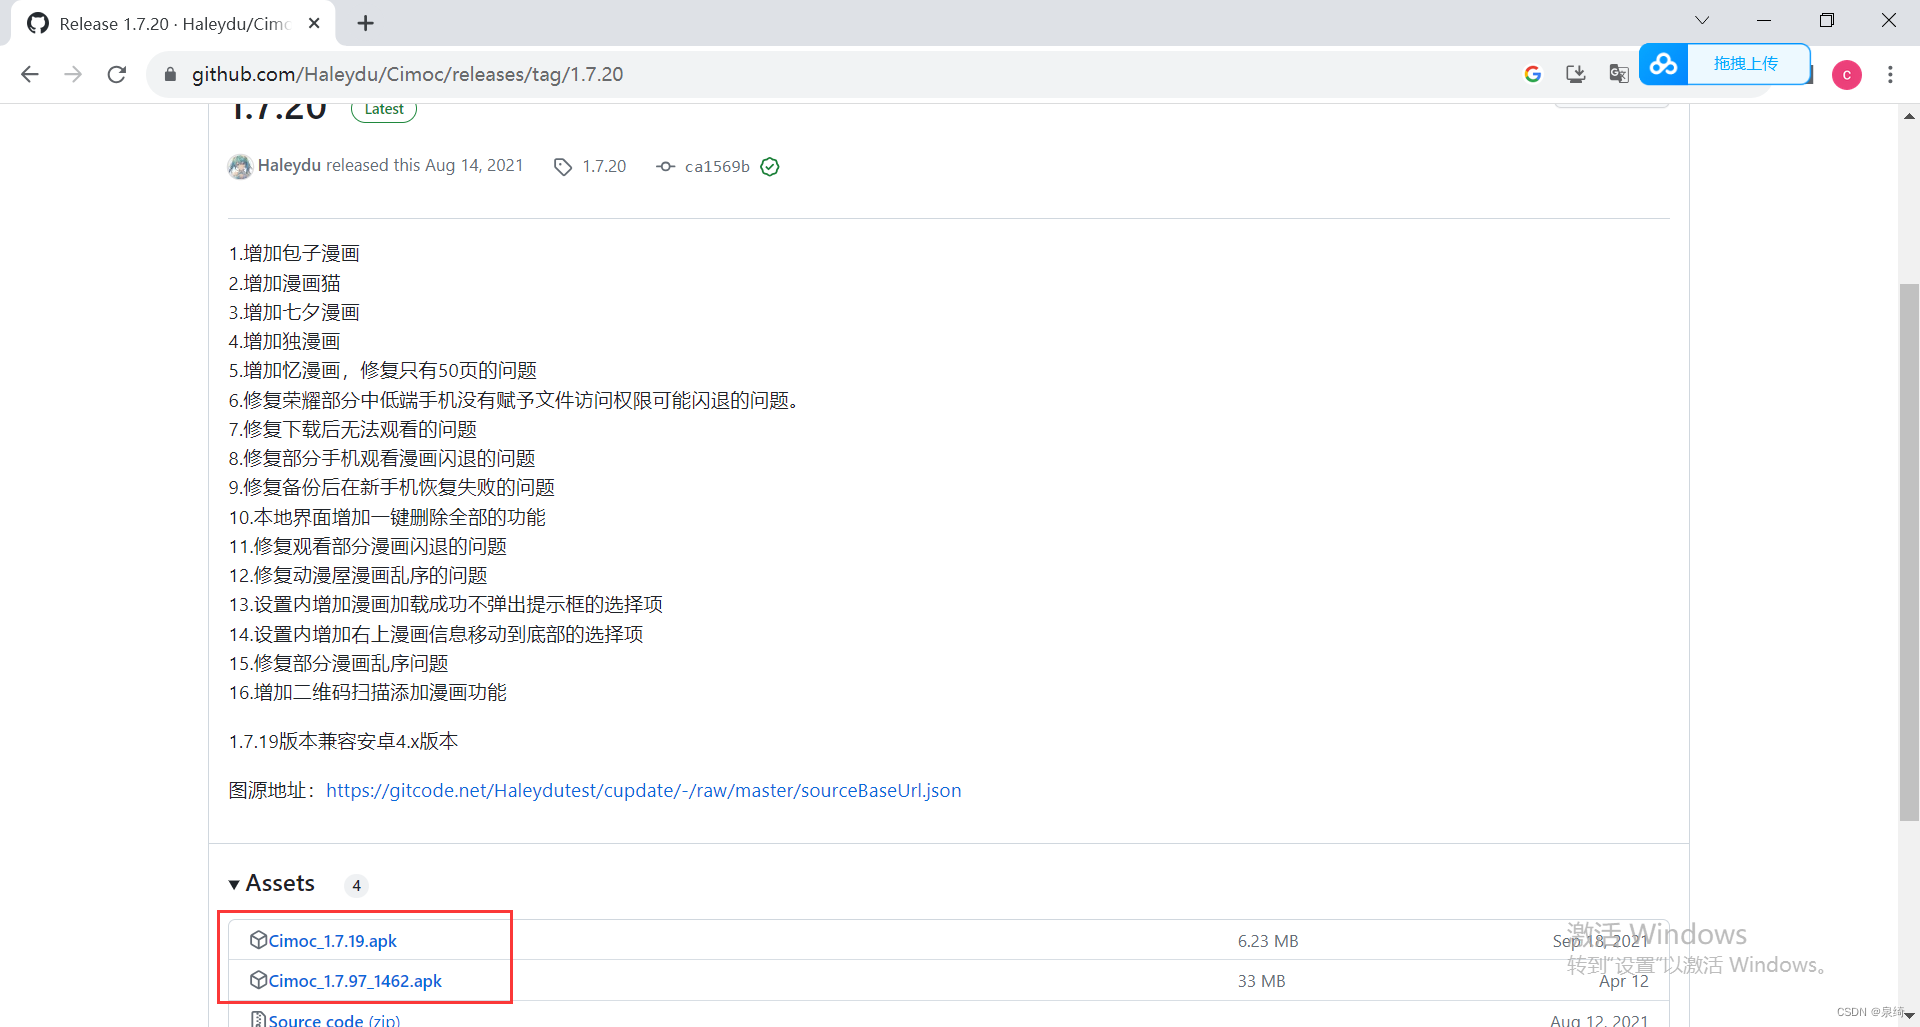Click the text 7.修复下载后无法观看的问题
1920x1027 pixels.
[352, 430]
